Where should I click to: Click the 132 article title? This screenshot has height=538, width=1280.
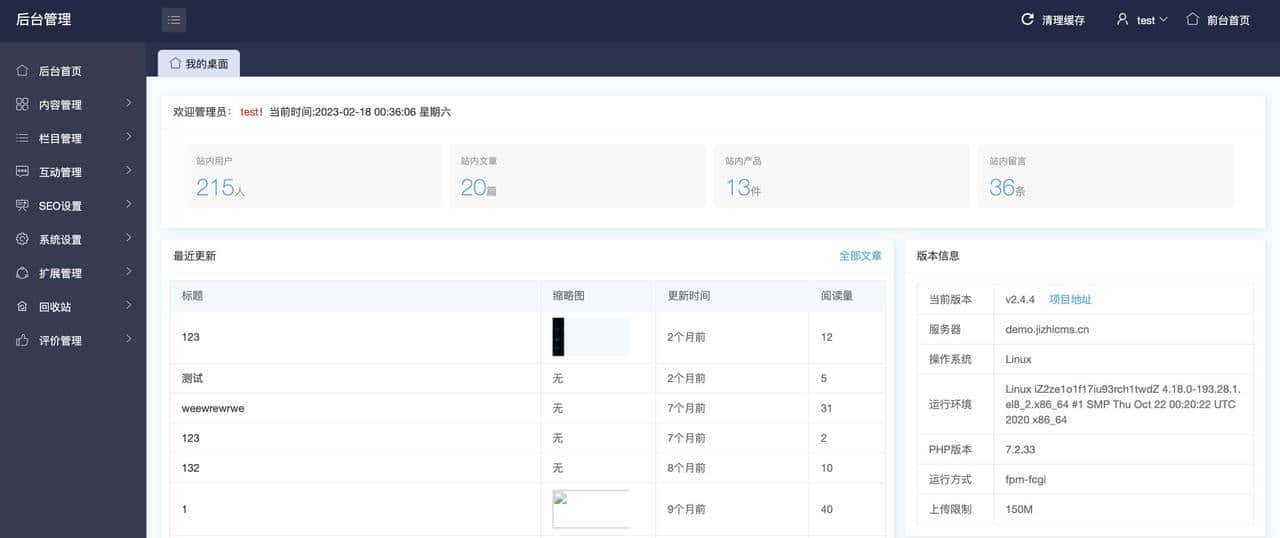(x=190, y=468)
